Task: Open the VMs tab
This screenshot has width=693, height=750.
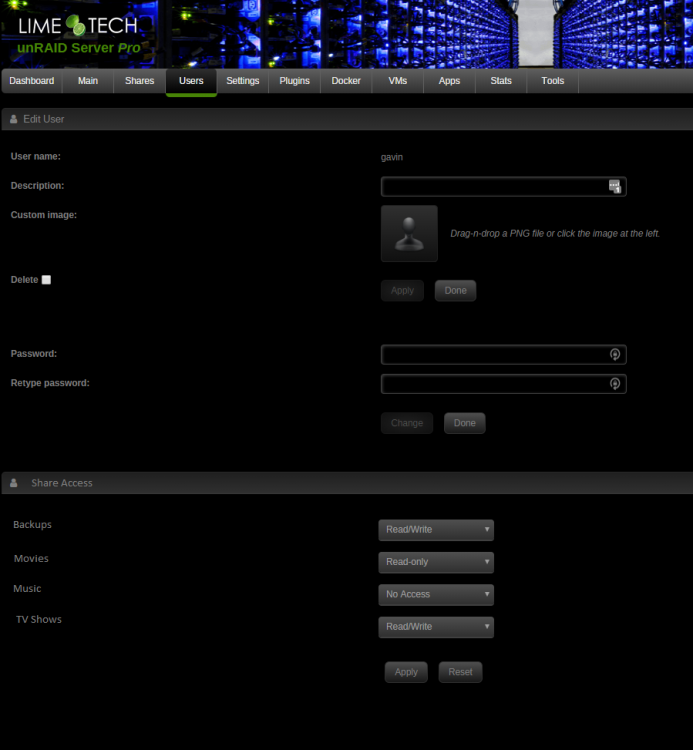Action: tap(398, 81)
